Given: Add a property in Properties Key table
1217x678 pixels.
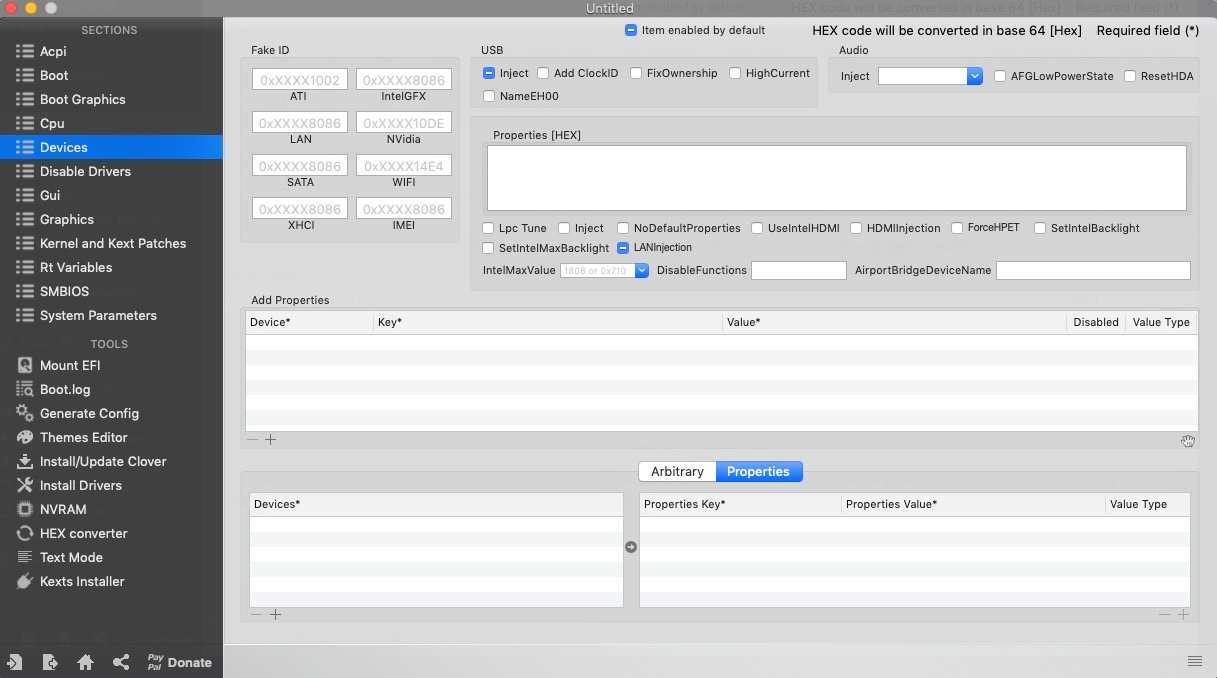Looking at the screenshot, I should pyautogui.click(x=1183, y=614).
